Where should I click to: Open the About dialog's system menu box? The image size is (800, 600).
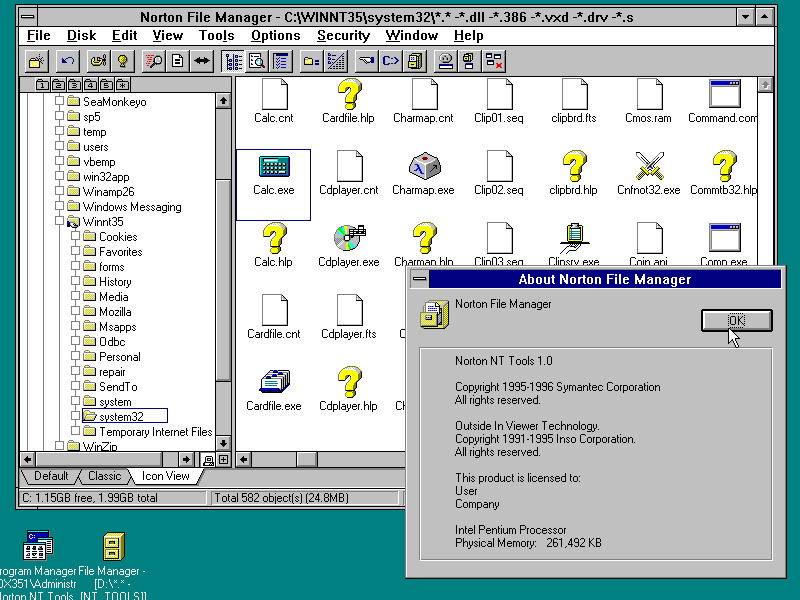click(x=419, y=279)
